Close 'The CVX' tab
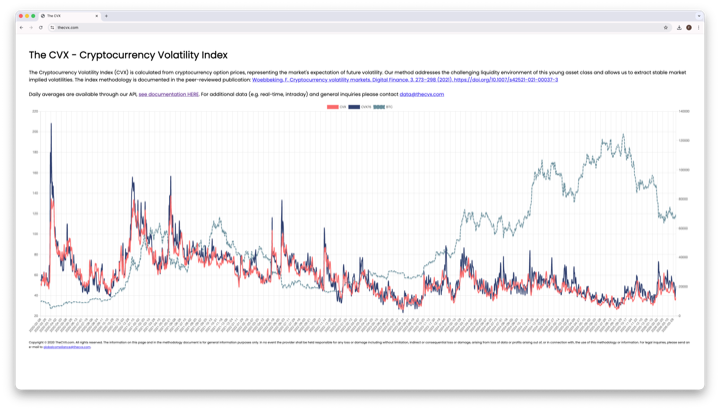This screenshot has width=720, height=410. coord(97,16)
